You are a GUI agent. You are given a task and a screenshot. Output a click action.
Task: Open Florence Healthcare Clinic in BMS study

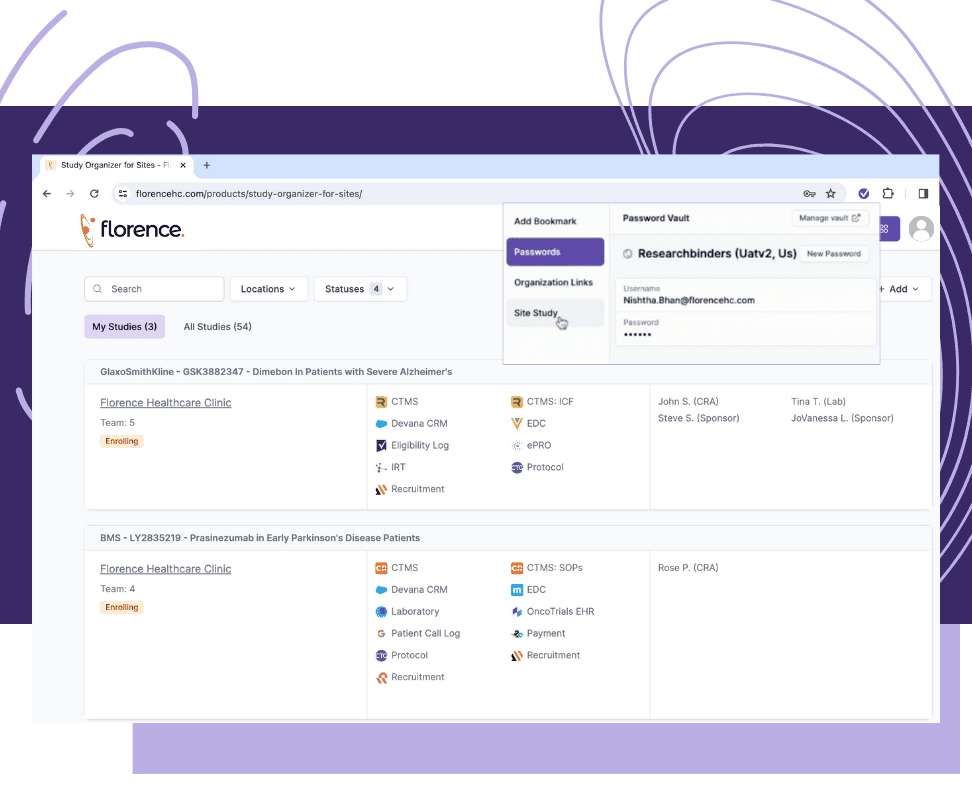[x=166, y=569]
